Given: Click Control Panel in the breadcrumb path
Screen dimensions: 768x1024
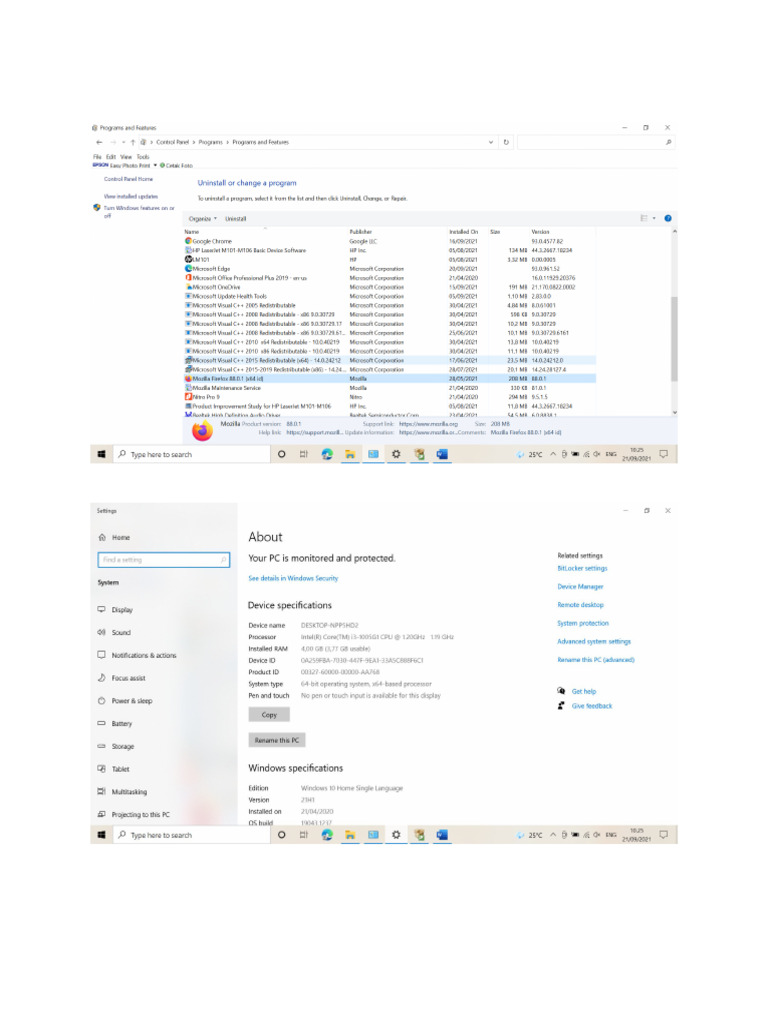Looking at the screenshot, I should (x=172, y=142).
